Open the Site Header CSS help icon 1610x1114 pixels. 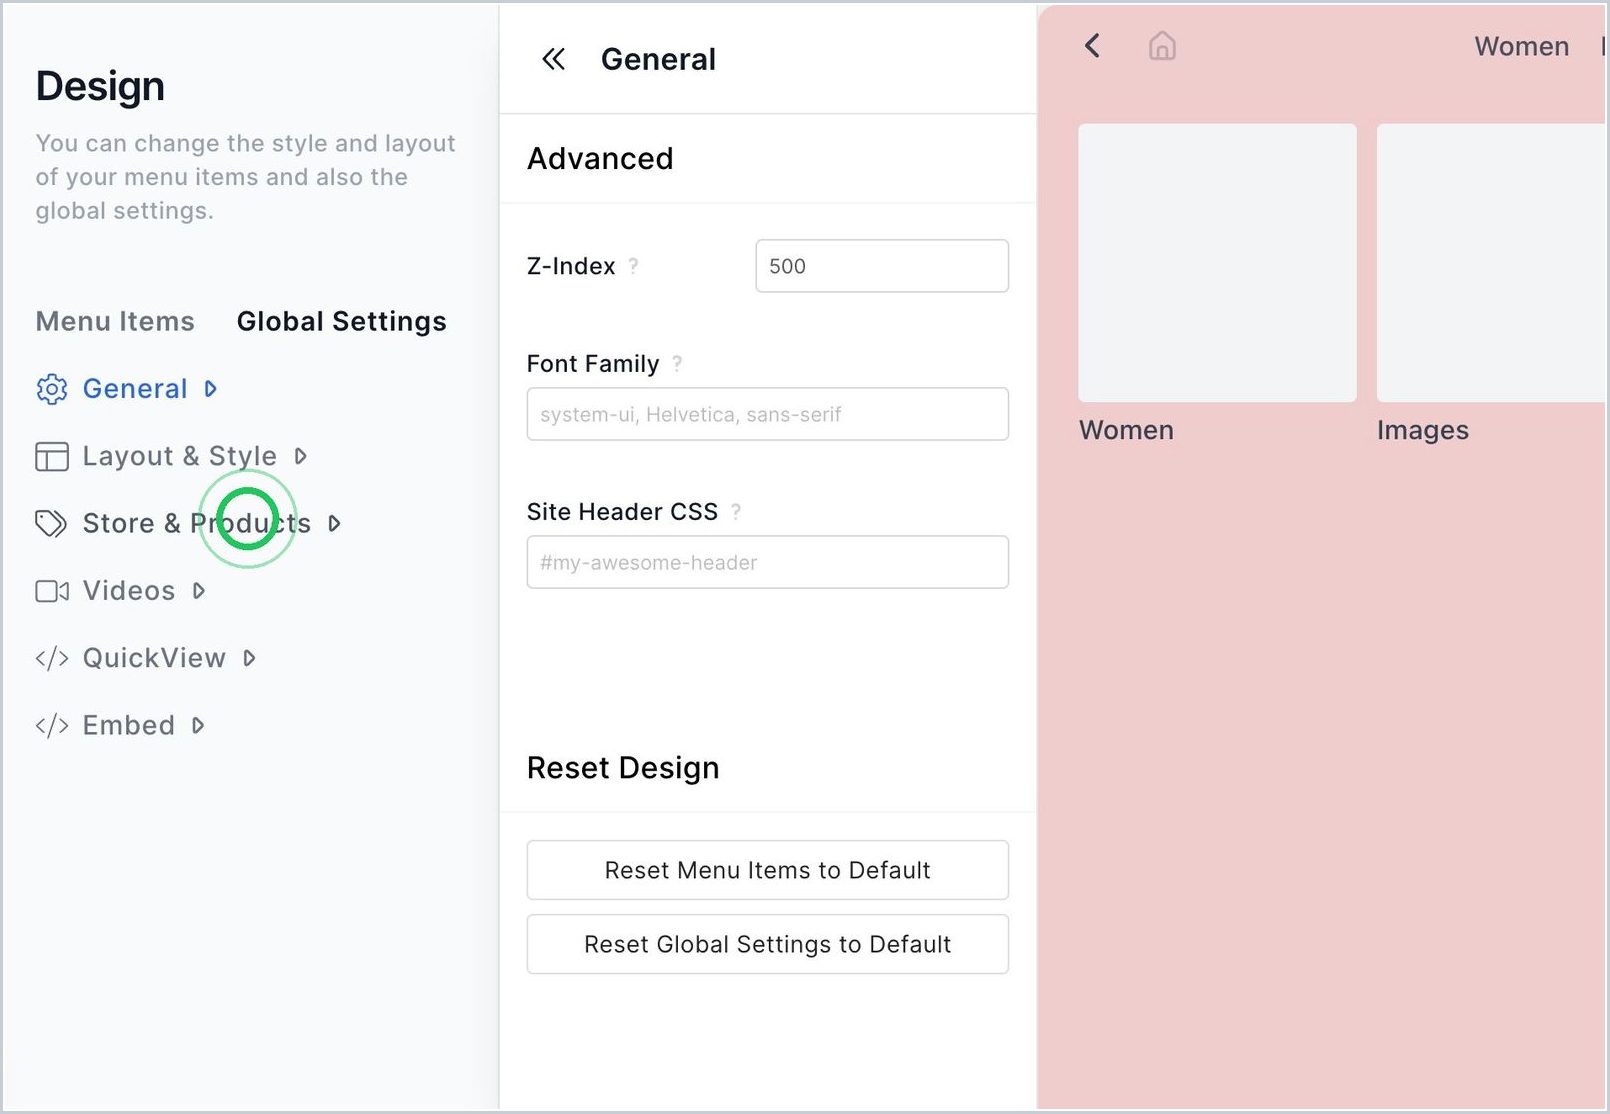coord(736,512)
